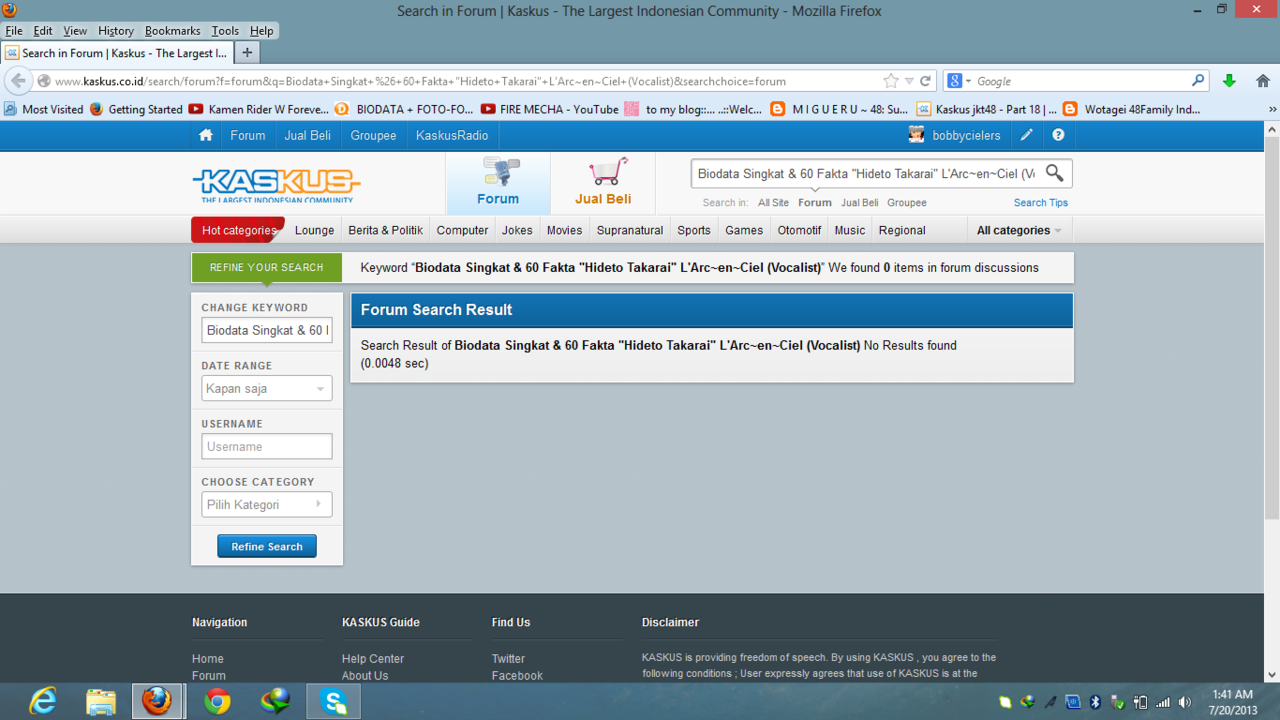This screenshot has width=1280, height=720.
Task: Open Firefox downloads green arrow
Action: [1229, 81]
